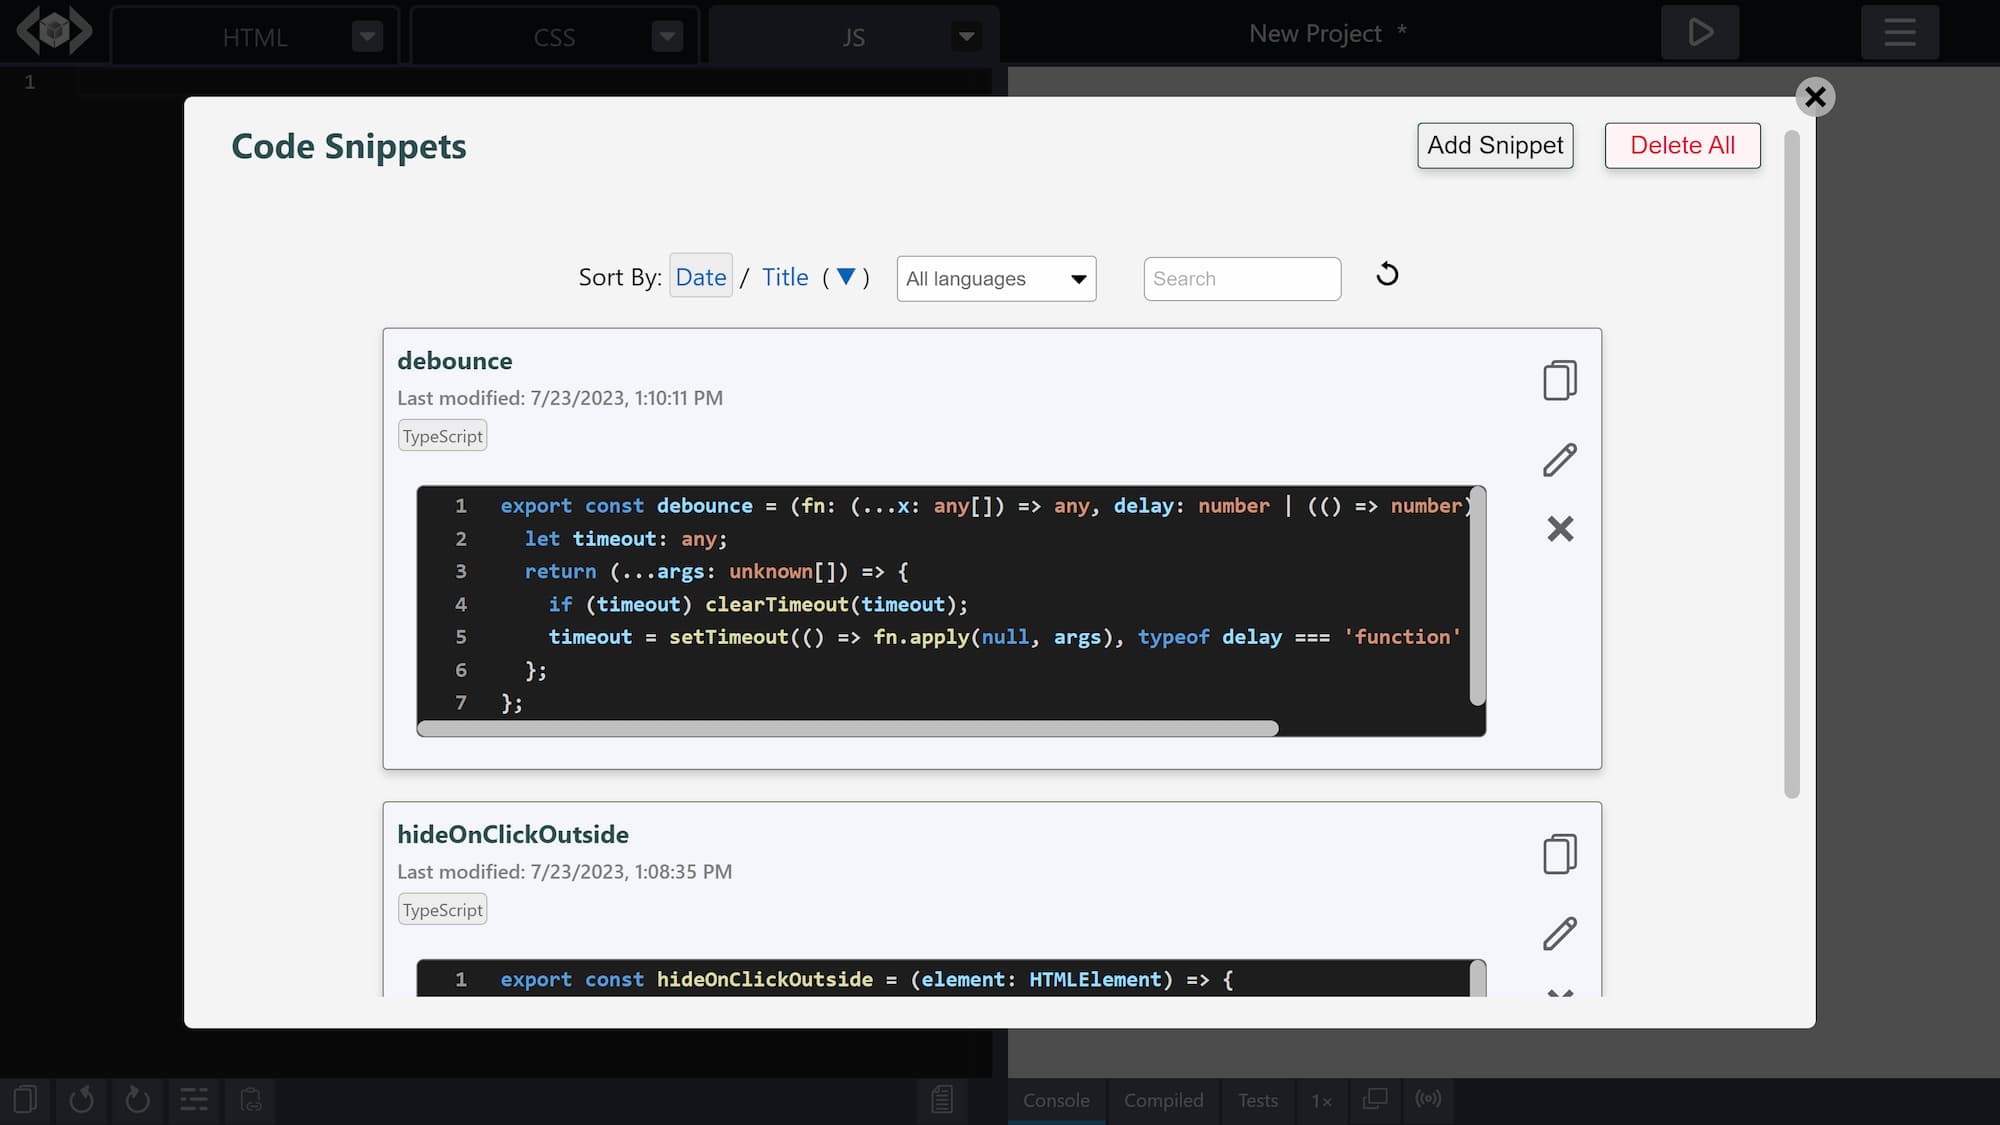2000x1125 pixels.
Task: Toggle sort direction with the arrow
Action: tap(846, 277)
